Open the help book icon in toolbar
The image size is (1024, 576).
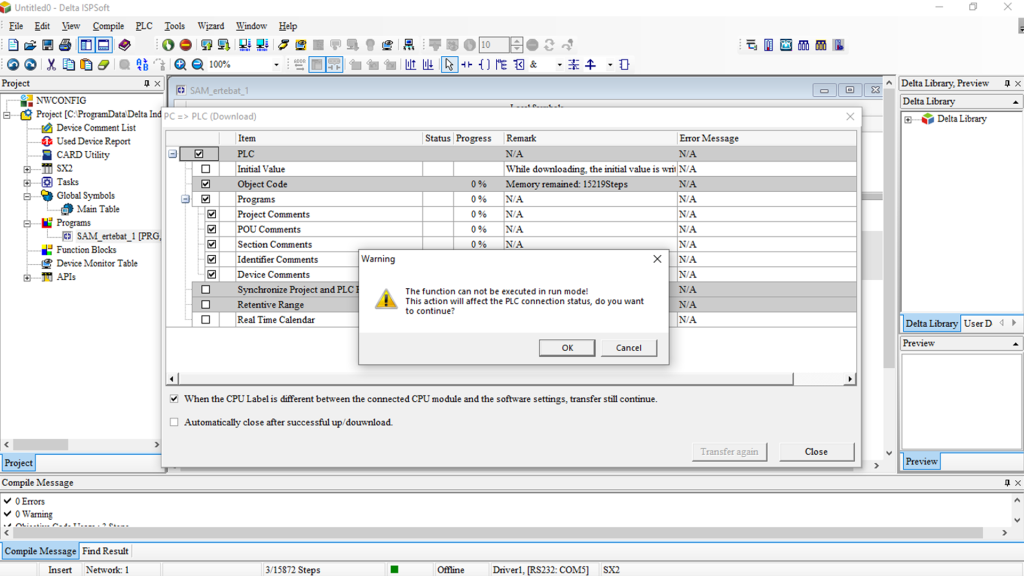pyautogui.click(x=124, y=45)
